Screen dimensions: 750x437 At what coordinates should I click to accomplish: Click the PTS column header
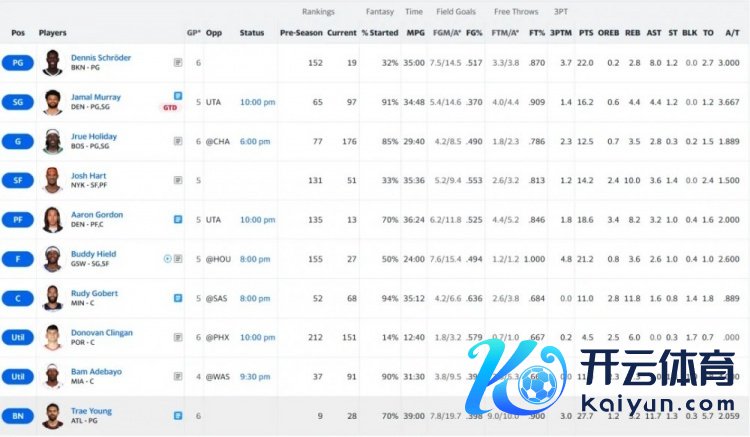tap(586, 33)
